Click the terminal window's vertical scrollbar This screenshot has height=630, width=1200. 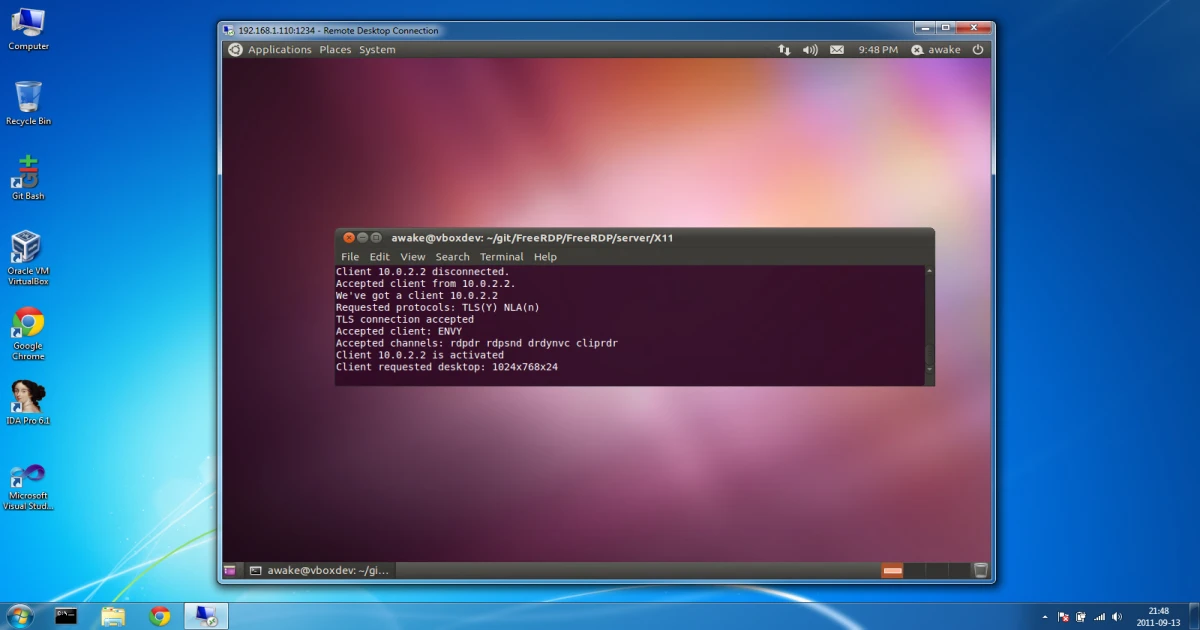(929, 320)
